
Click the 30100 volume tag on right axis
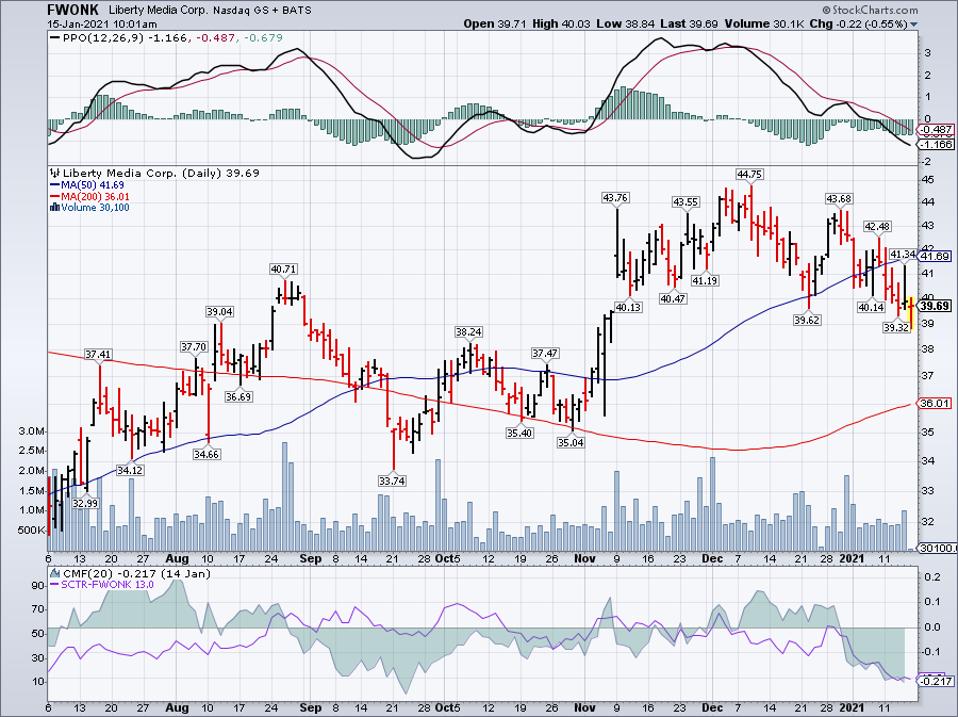pyautogui.click(x=936, y=548)
